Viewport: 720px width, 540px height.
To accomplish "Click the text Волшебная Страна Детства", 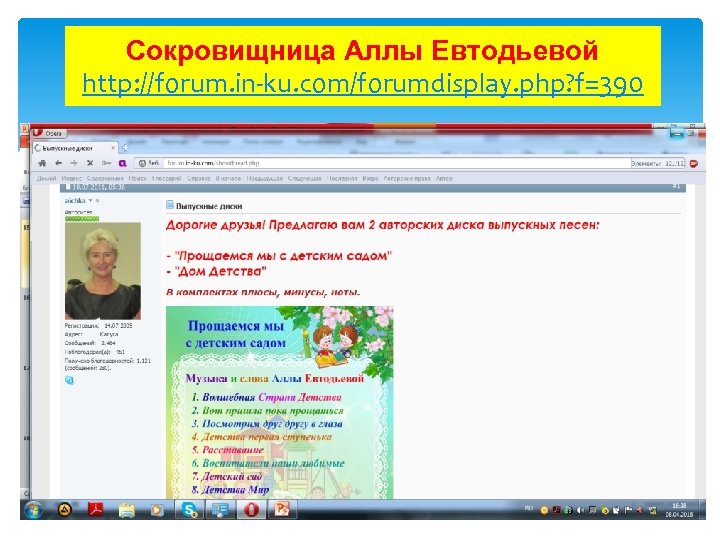I will click(x=272, y=397).
